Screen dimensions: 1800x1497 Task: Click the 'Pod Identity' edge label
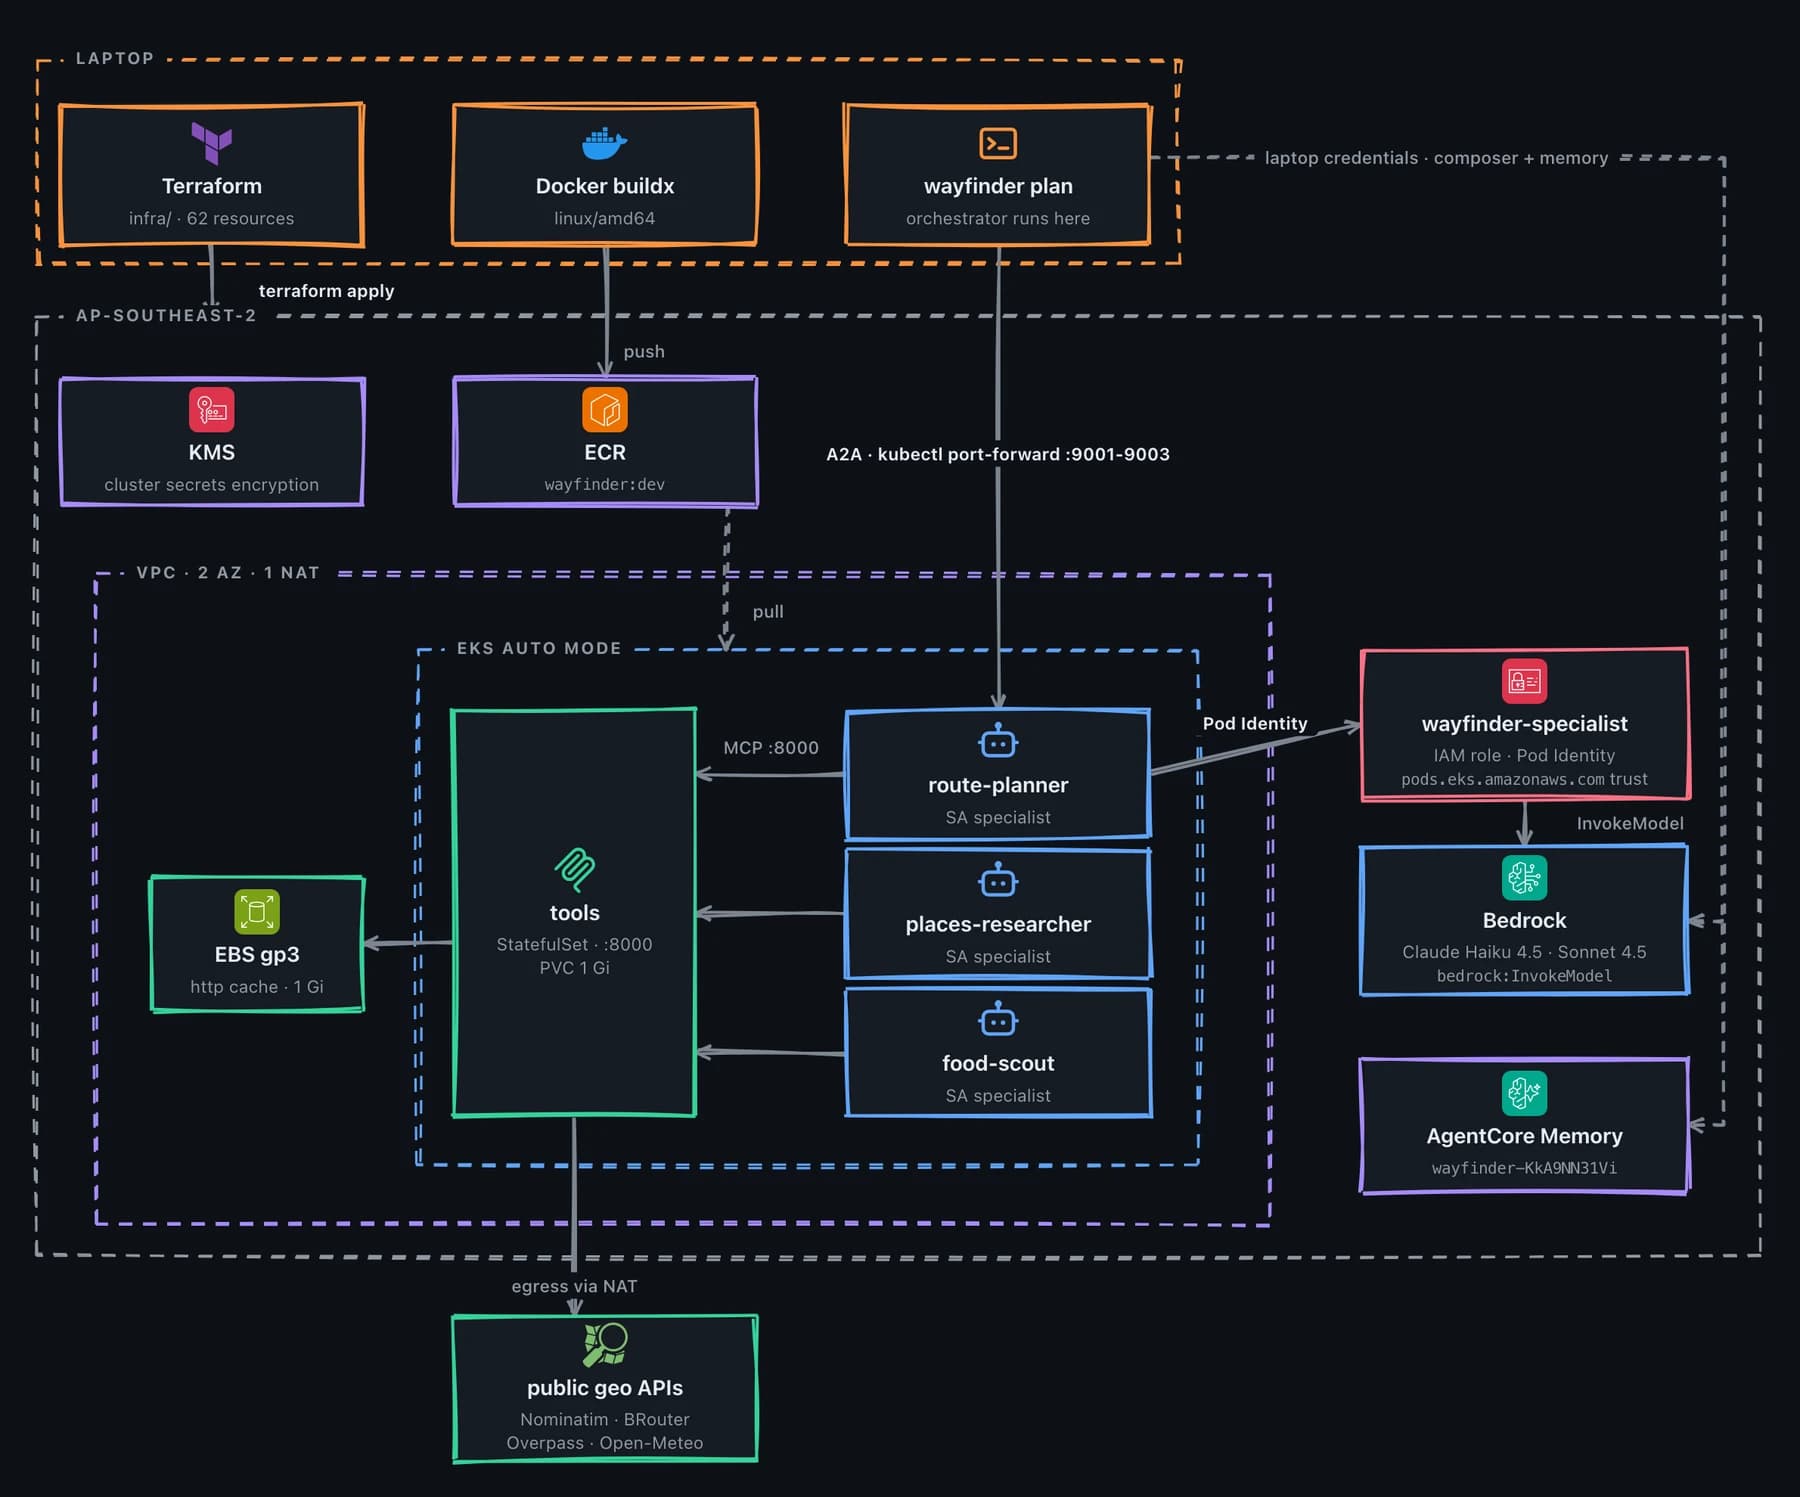(1255, 723)
